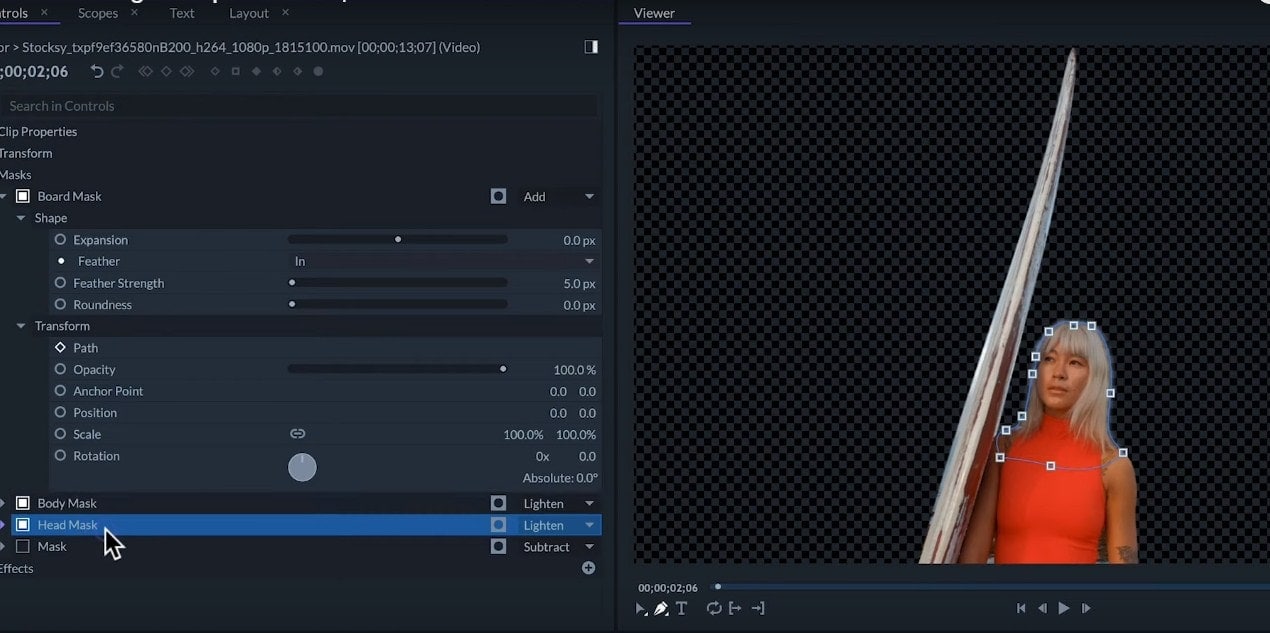
Task: Select the Viewer tab
Action: click(x=654, y=13)
